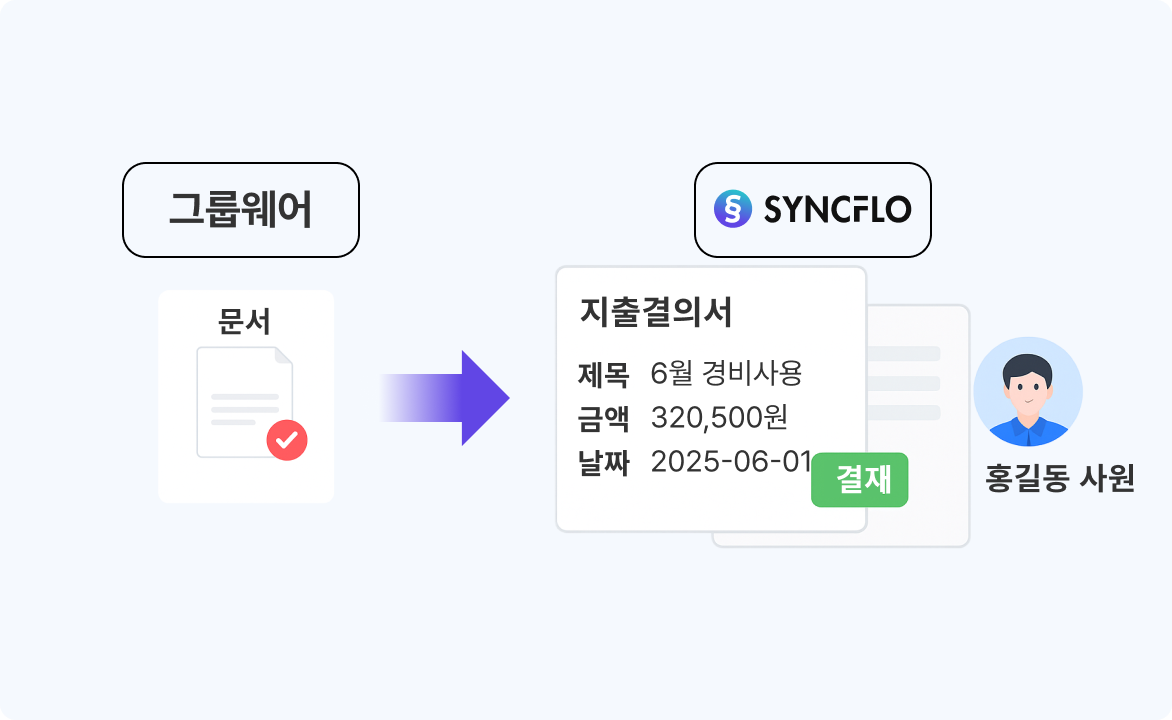Select the 6월 경비사용 title value

tap(726, 374)
